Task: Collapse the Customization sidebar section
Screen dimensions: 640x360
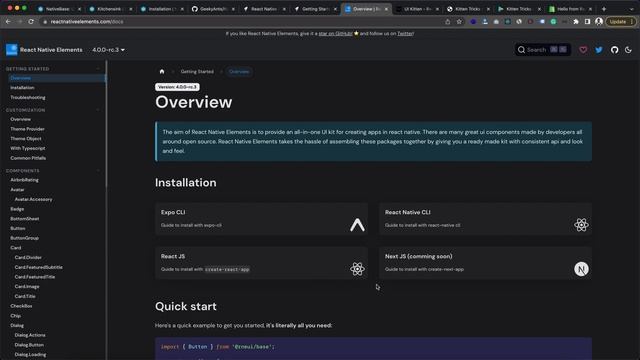Action: click(x=98, y=110)
